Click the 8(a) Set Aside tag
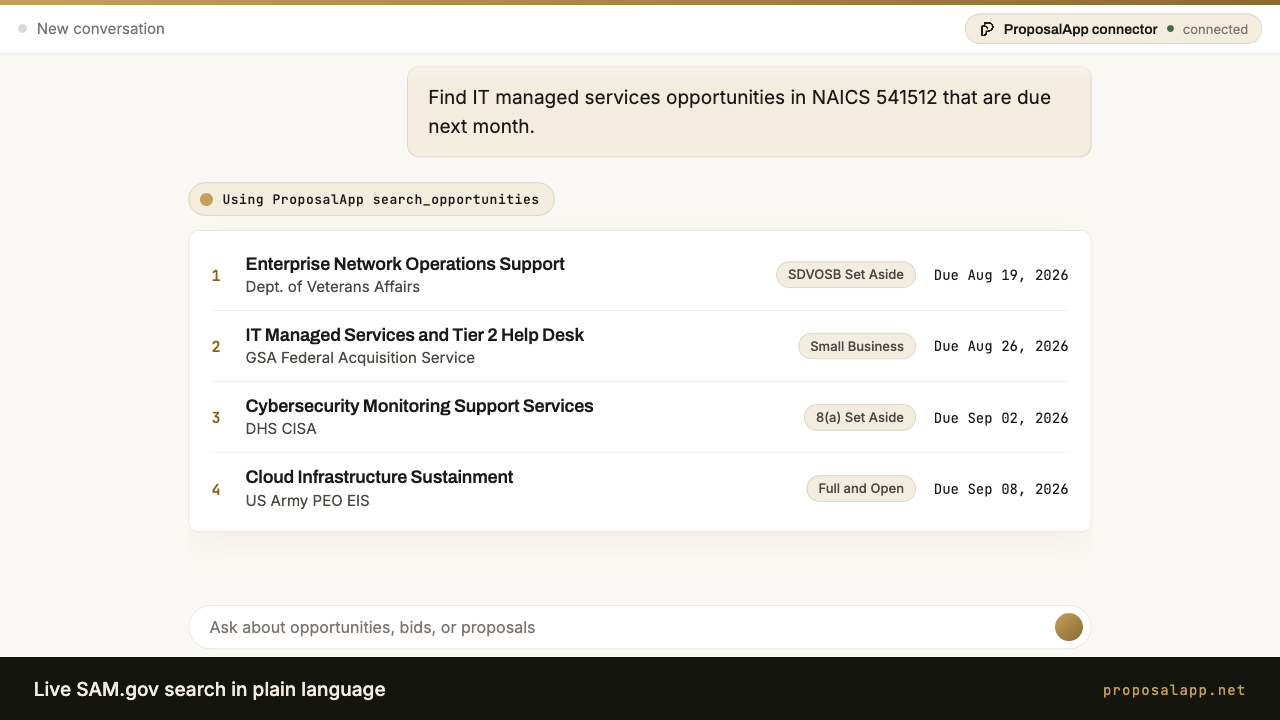This screenshot has height=720, width=1280. coord(860,417)
